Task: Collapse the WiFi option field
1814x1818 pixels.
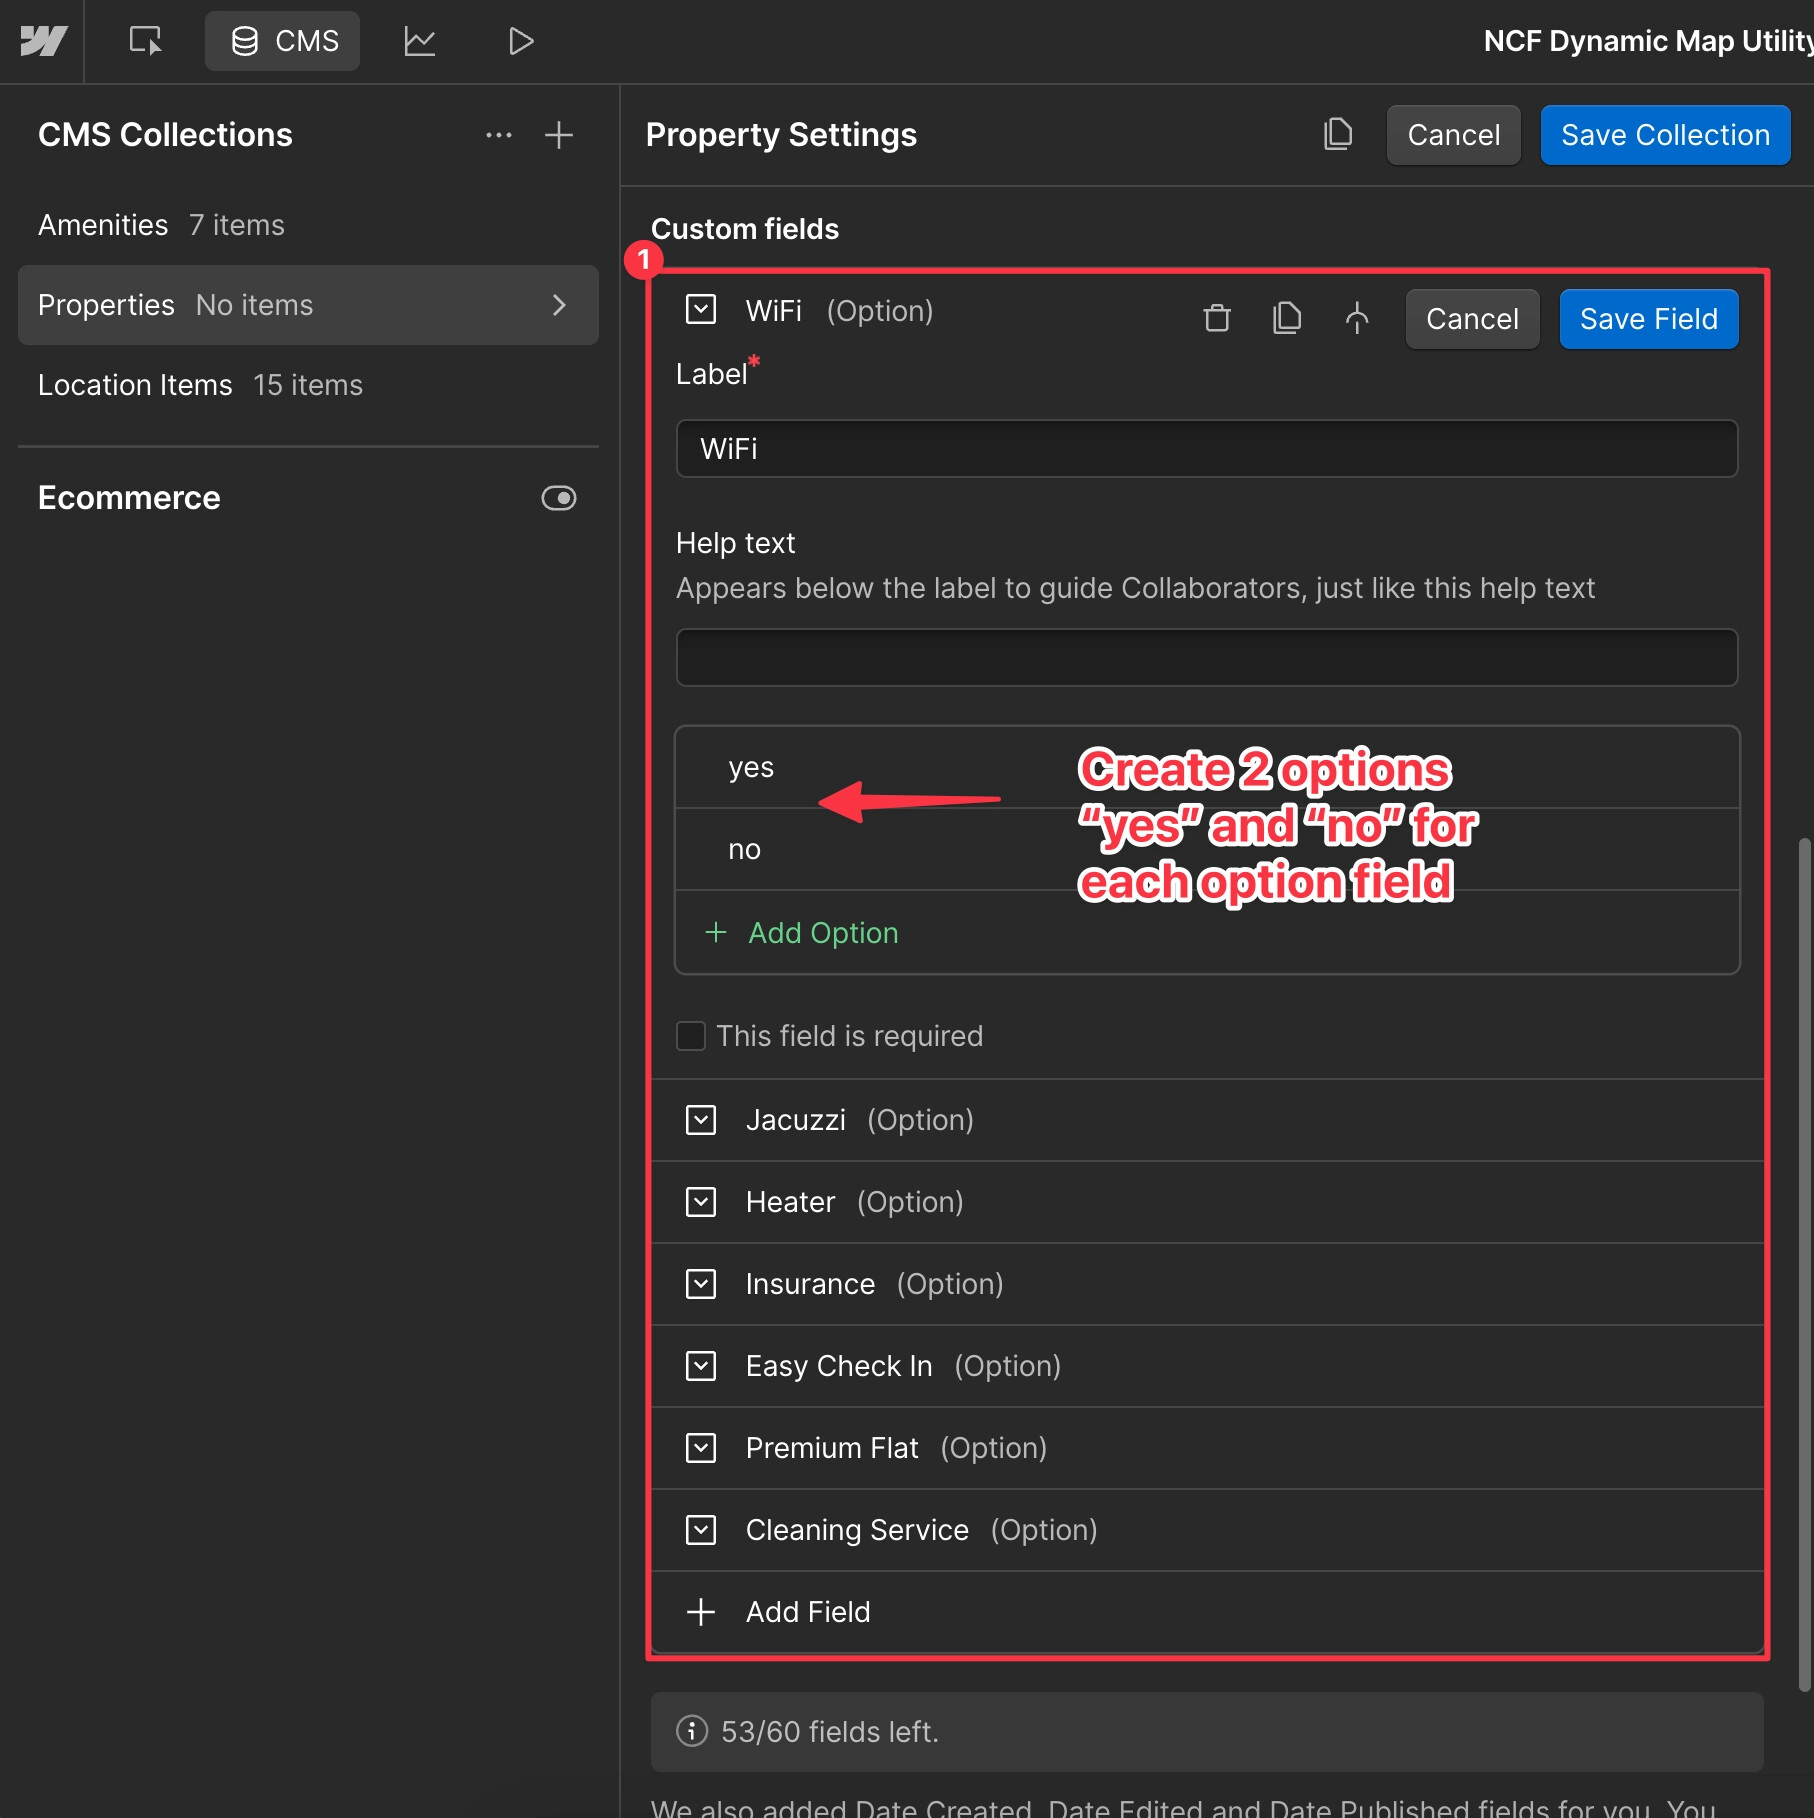Action: click(701, 310)
